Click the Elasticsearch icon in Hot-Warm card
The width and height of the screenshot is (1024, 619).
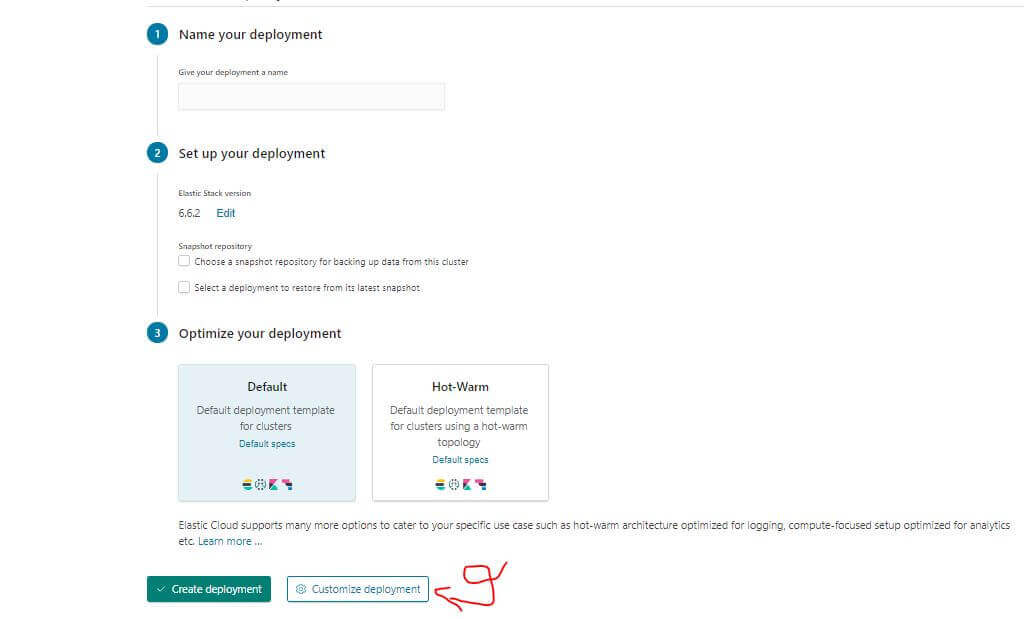pyautogui.click(x=440, y=485)
